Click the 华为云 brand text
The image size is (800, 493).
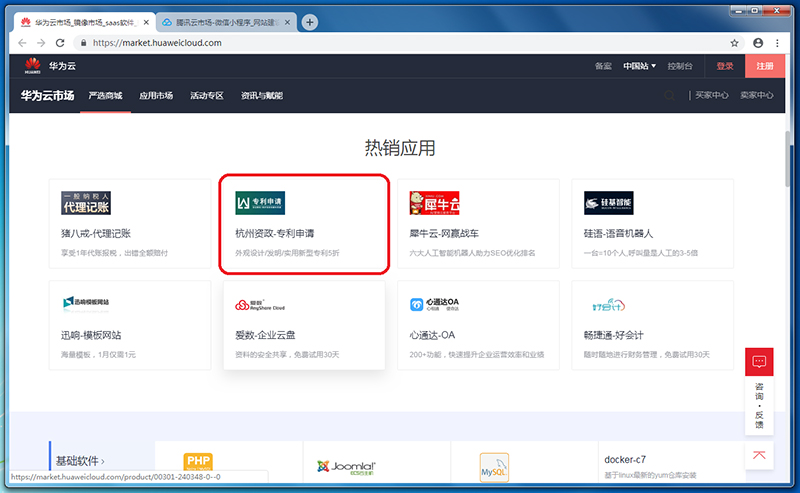tap(62, 66)
